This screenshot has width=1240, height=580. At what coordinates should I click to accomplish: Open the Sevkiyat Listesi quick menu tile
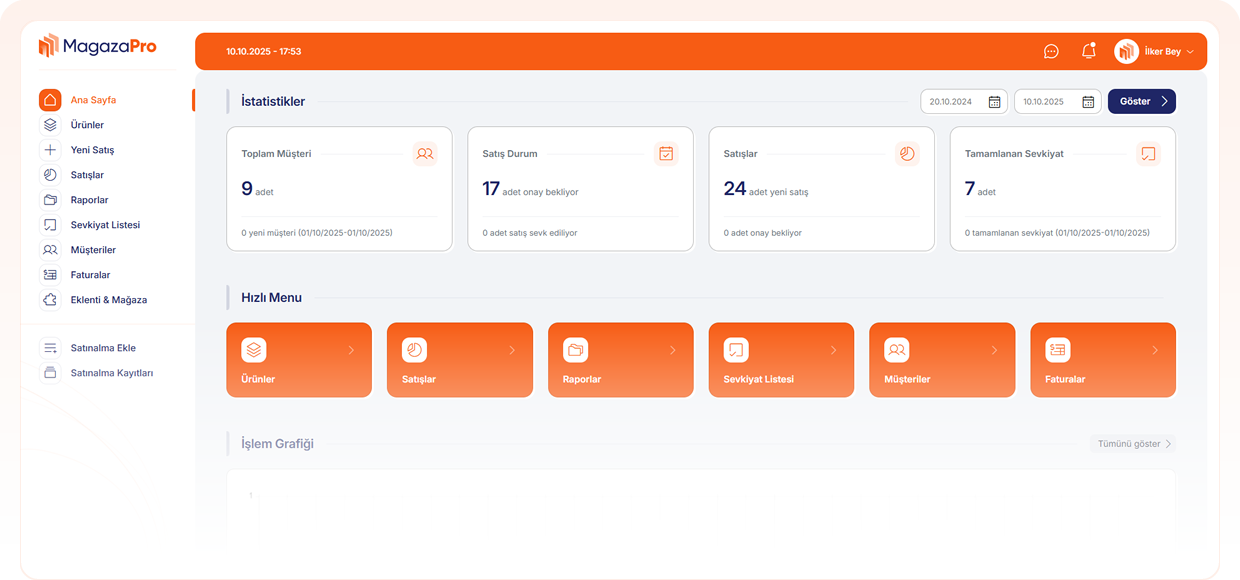point(781,360)
